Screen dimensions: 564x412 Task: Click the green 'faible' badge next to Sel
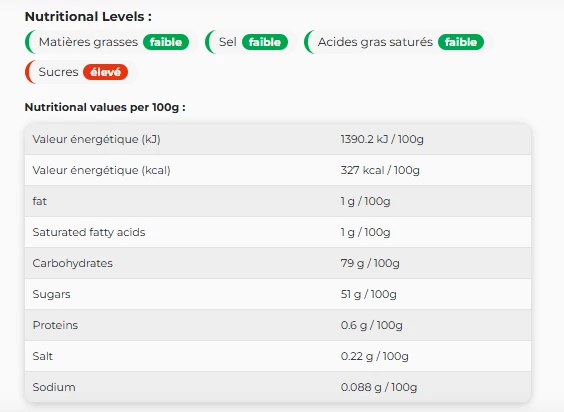click(x=265, y=42)
